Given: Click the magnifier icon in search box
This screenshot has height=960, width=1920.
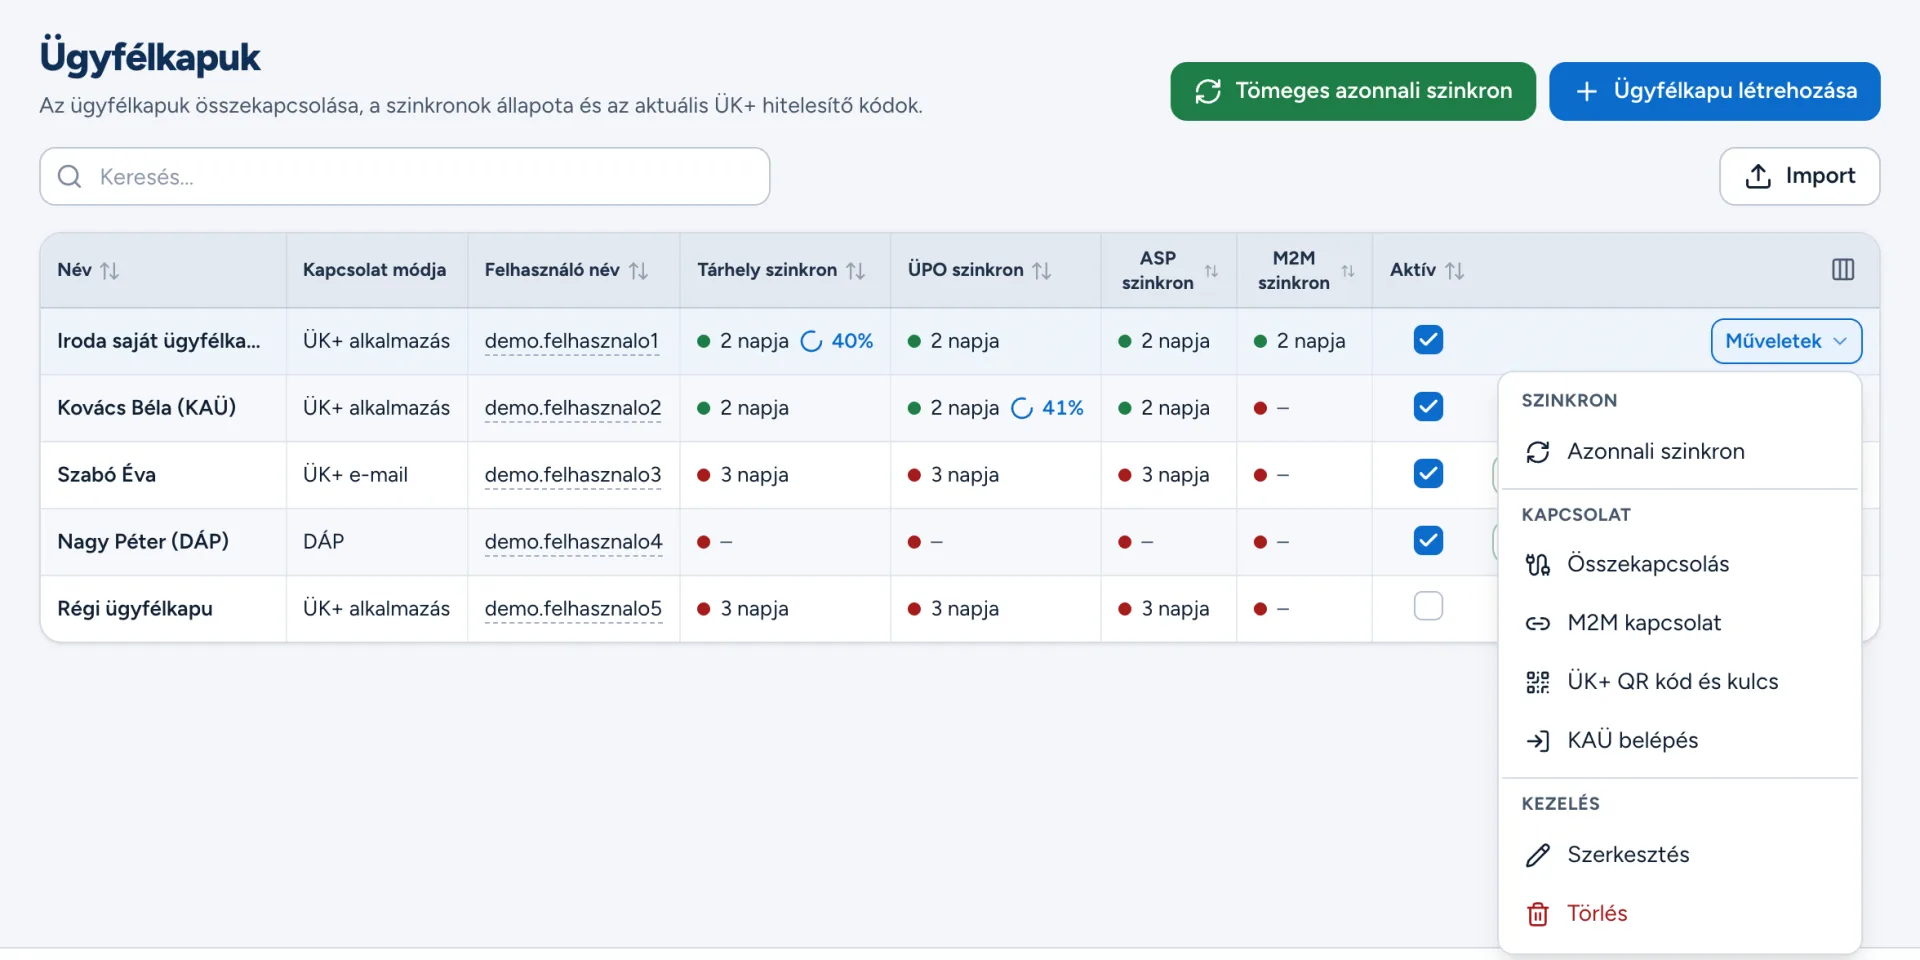Looking at the screenshot, I should 69,177.
